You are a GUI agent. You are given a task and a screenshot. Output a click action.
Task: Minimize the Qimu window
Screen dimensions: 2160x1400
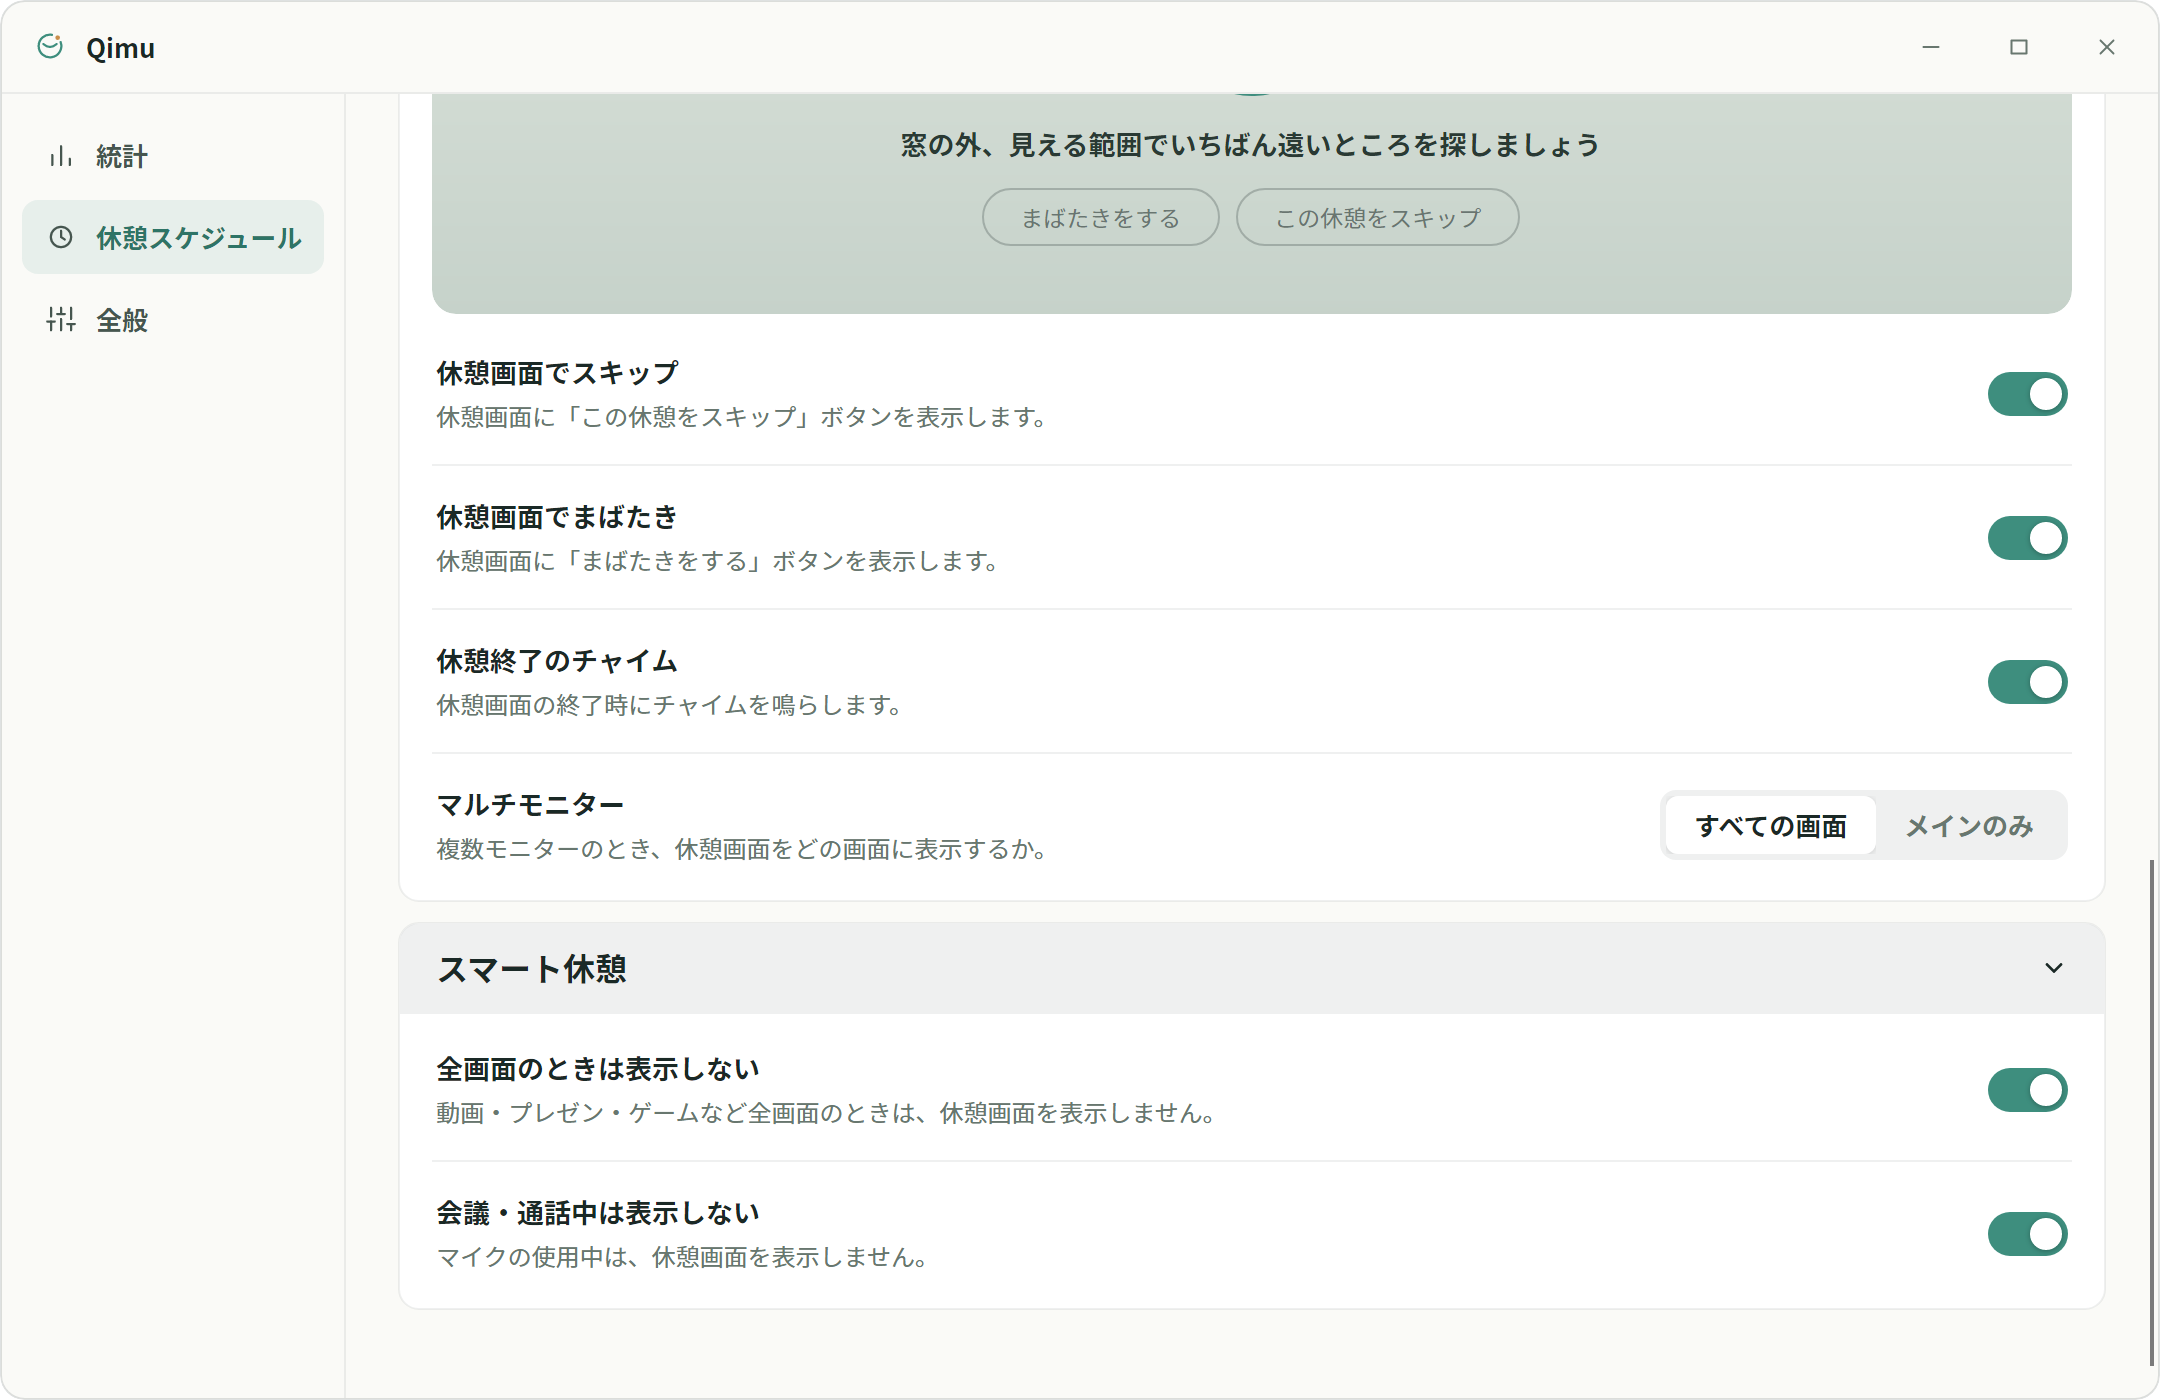1931,47
